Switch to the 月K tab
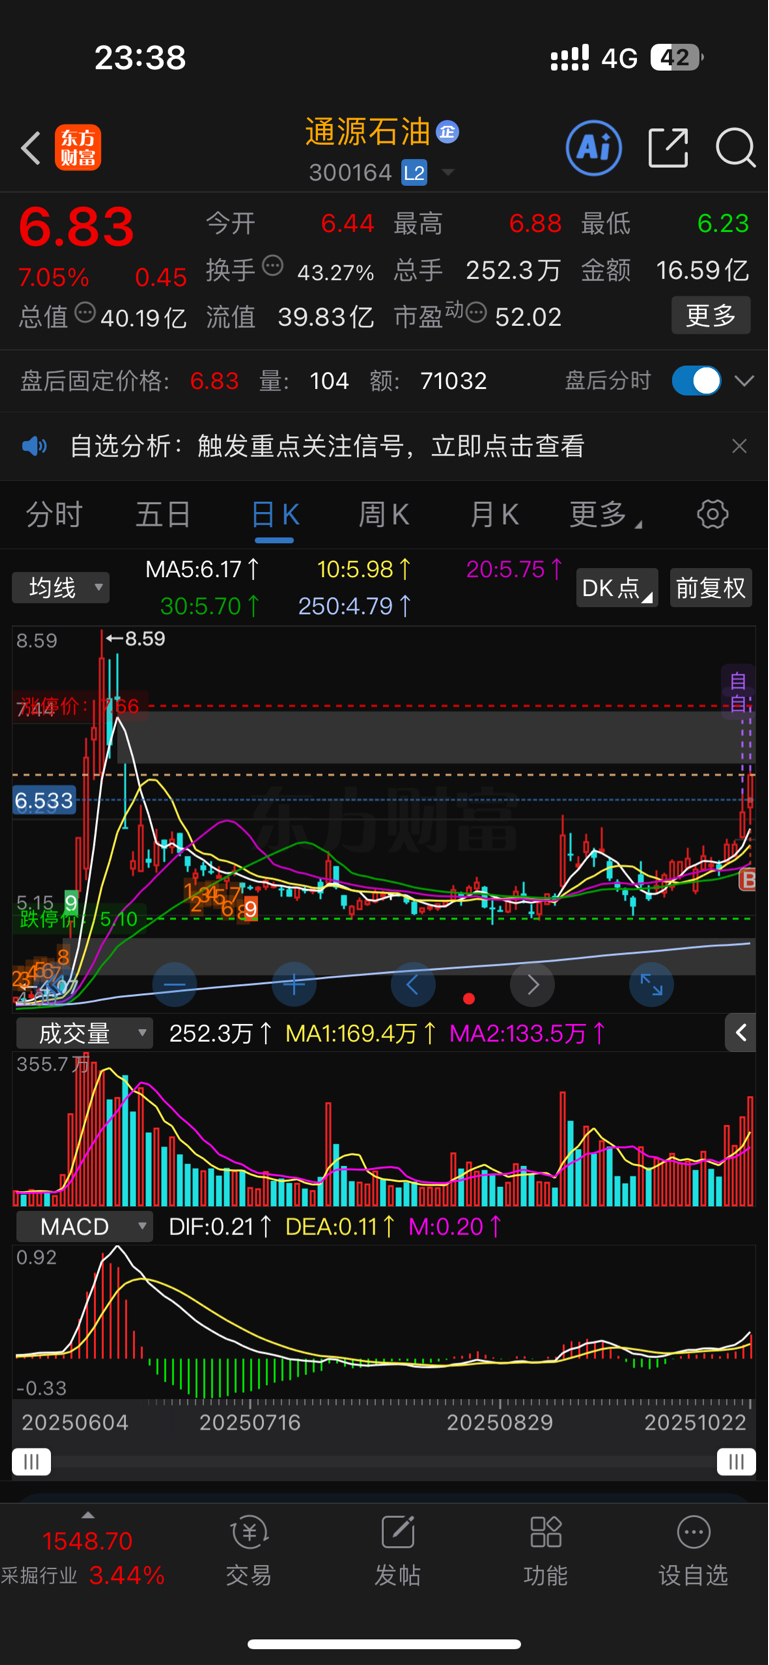 (494, 515)
